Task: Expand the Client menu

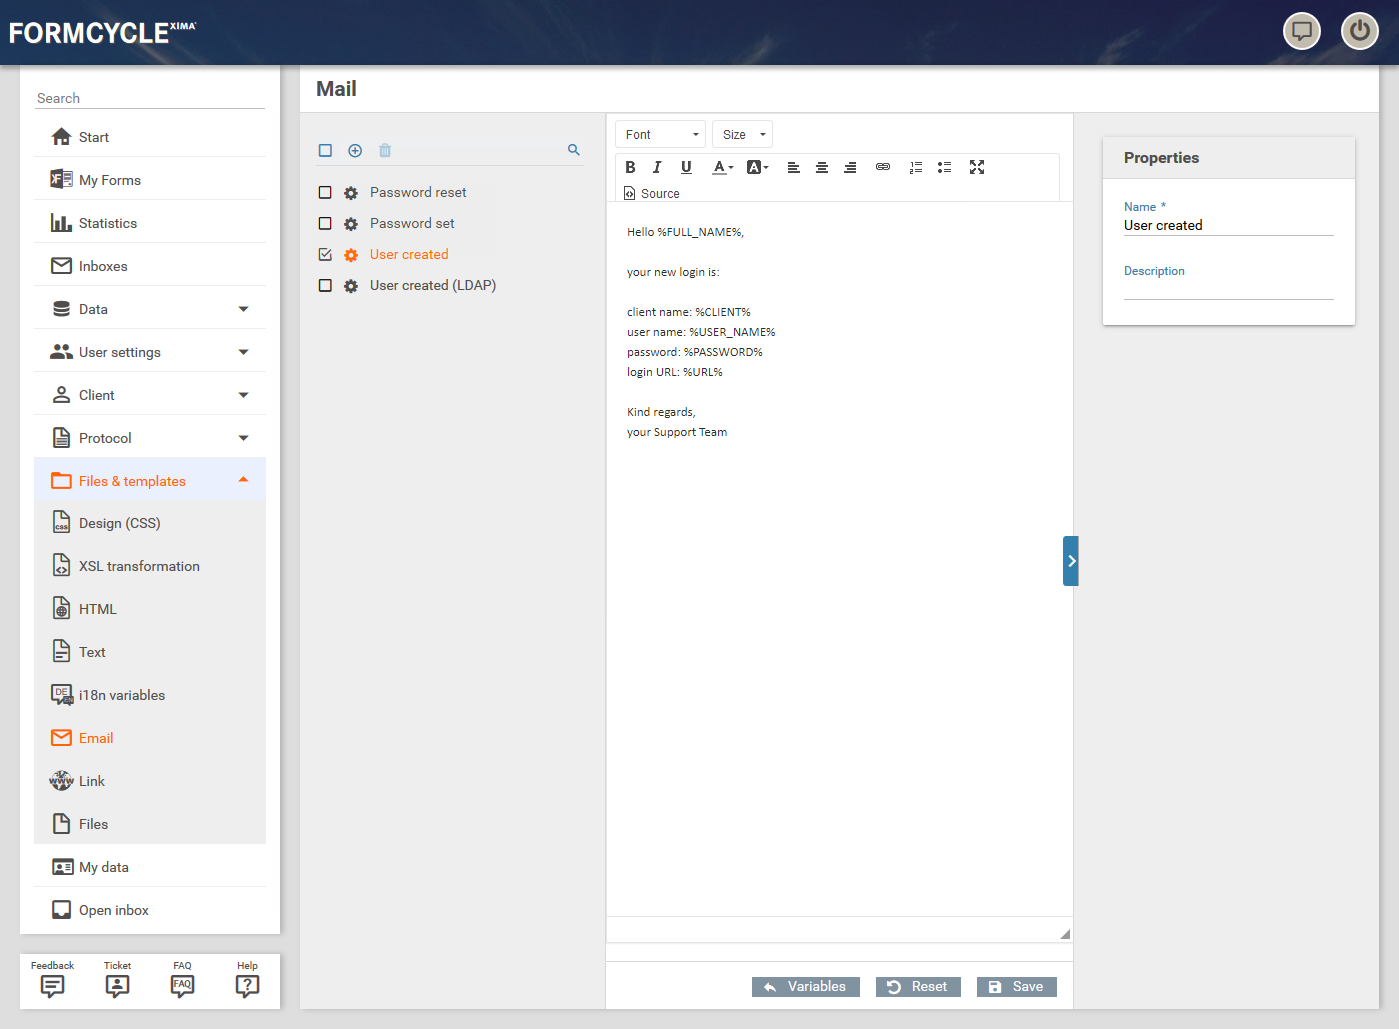Action: (x=150, y=395)
